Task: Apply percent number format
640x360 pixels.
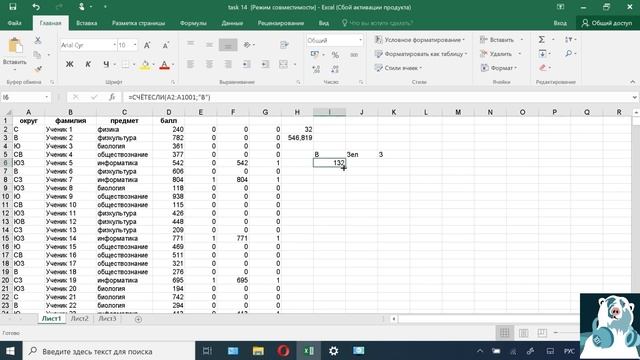Action: (335, 55)
